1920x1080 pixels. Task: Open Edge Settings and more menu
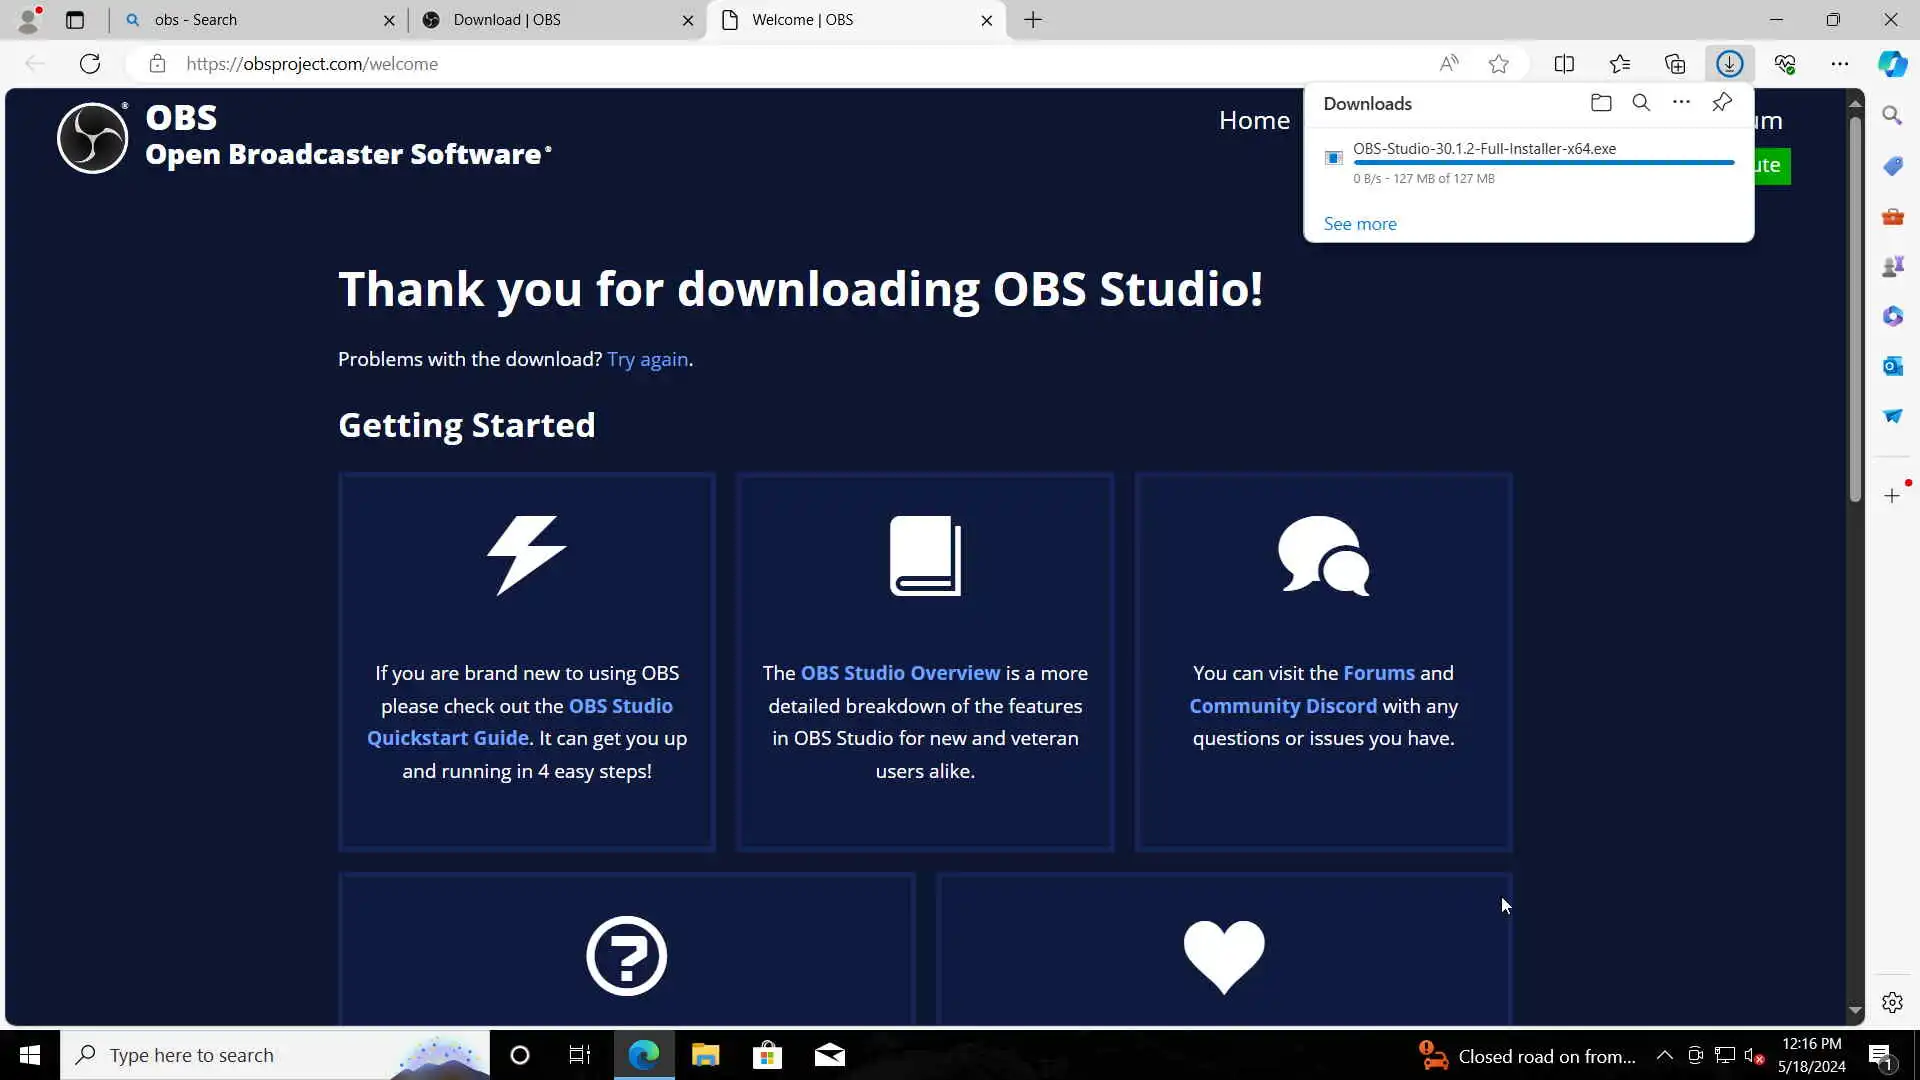pos(1839,64)
